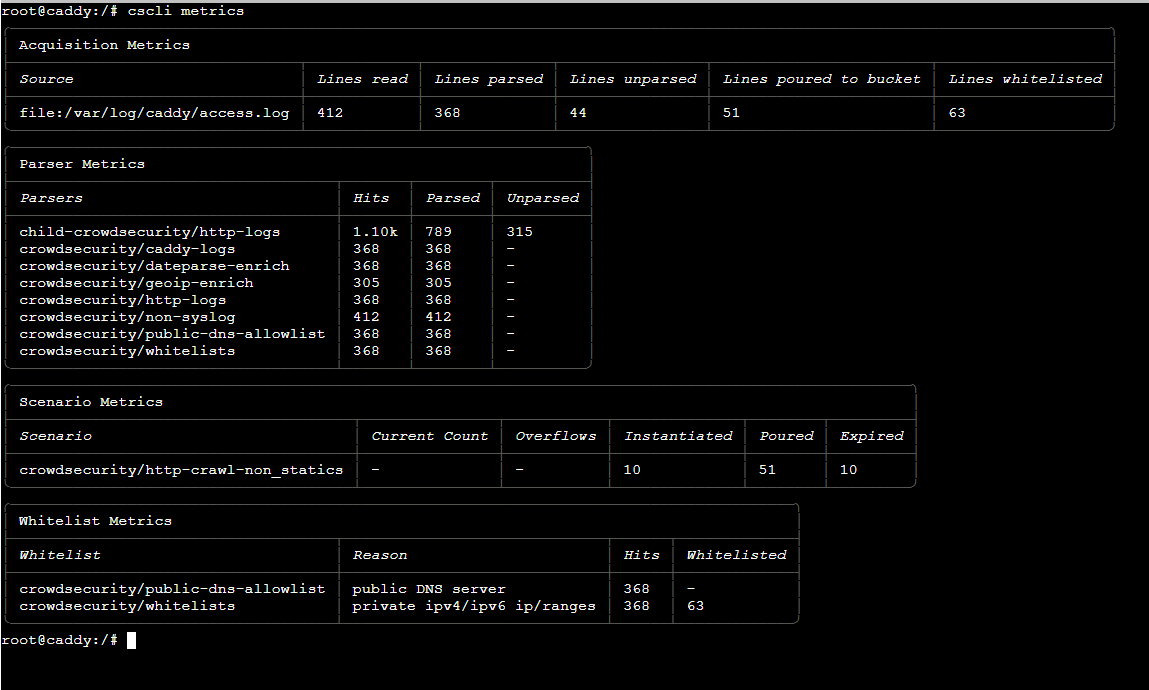Click the file:/var/log/caddy/access.log source path

pyautogui.click(x=154, y=113)
